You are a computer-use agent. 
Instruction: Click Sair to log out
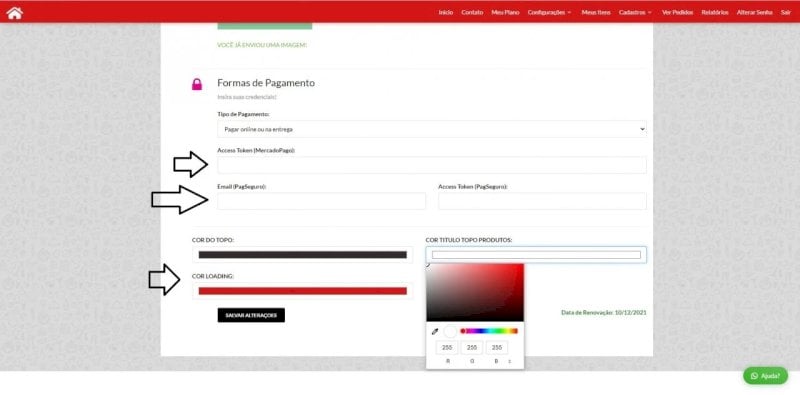point(786,12)
